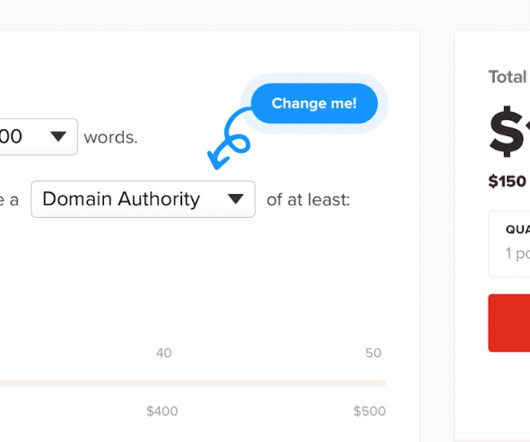This screenshot has height=442, width=530.
Task: Click the 'of at least:' label
Action: click(x=308, y=200)
